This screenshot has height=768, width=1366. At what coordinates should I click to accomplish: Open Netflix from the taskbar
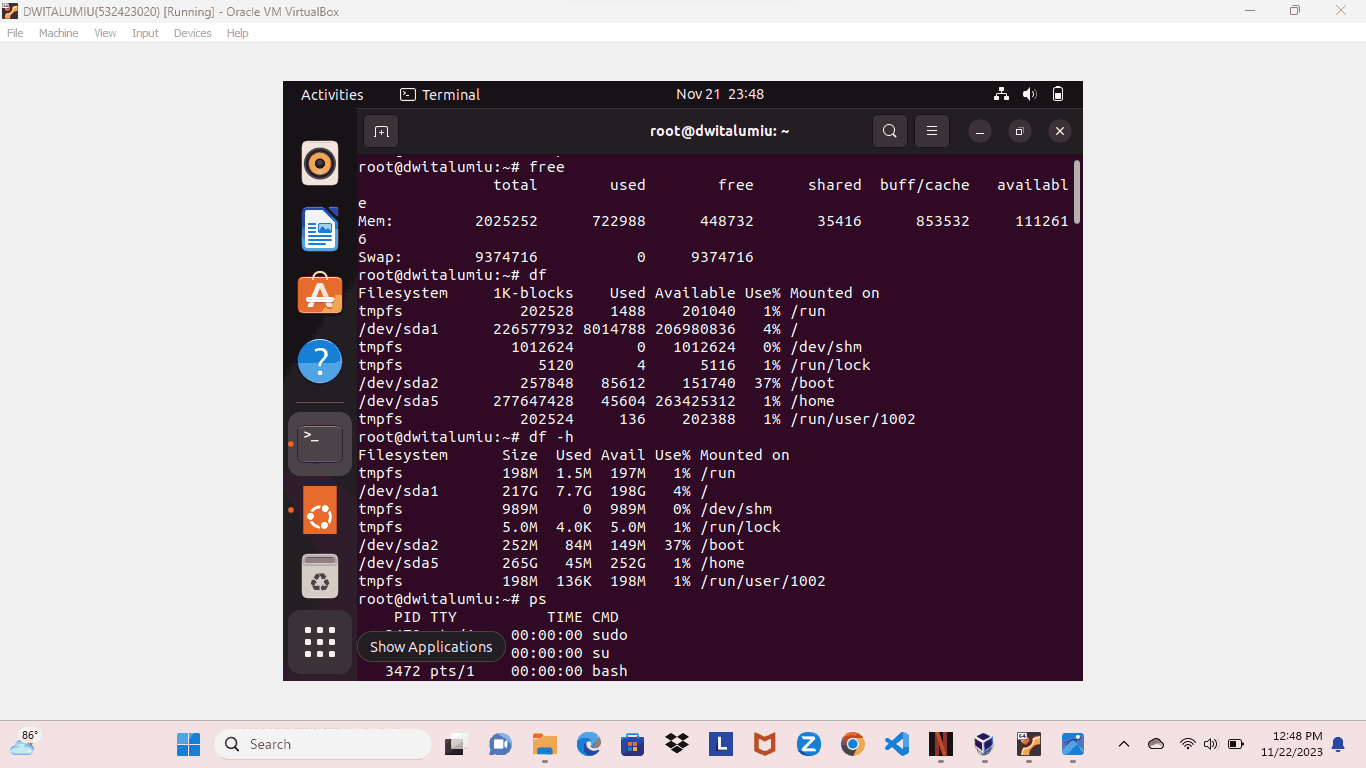tap(941, 744)
